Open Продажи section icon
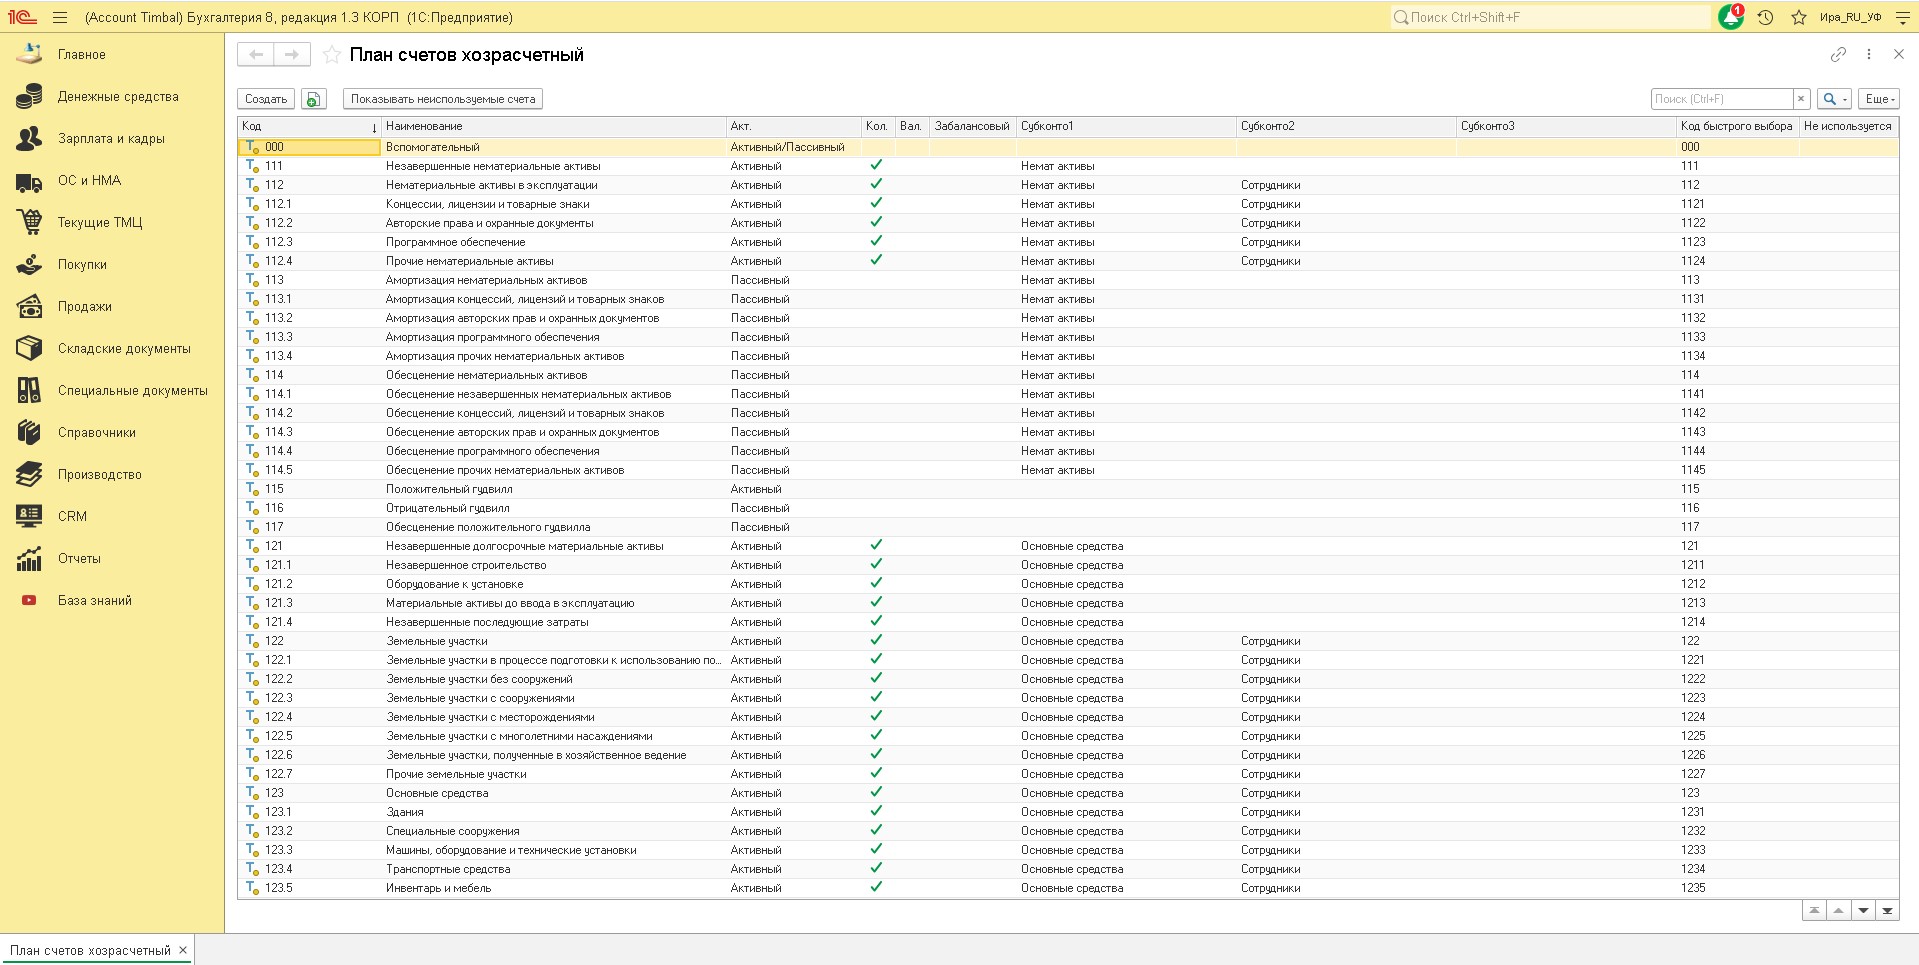 [29, 306]
